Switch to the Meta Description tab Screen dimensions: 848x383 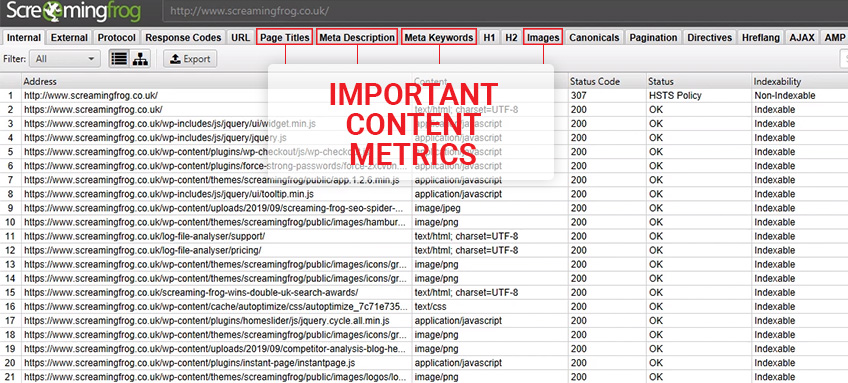coord(357,37)
